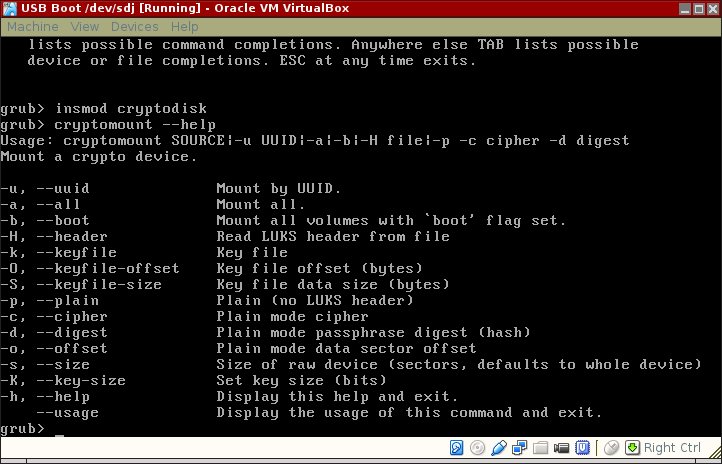Click the network adapters indicator icon

pos(519,447)
